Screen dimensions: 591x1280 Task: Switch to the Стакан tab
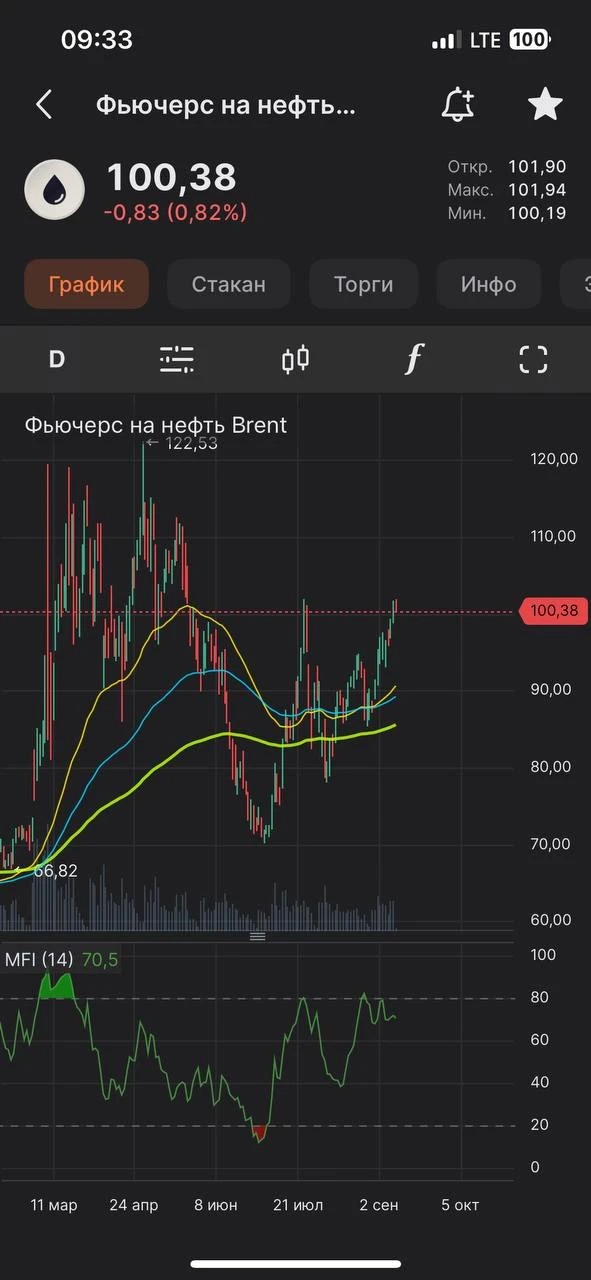click(x=228, y=284)
